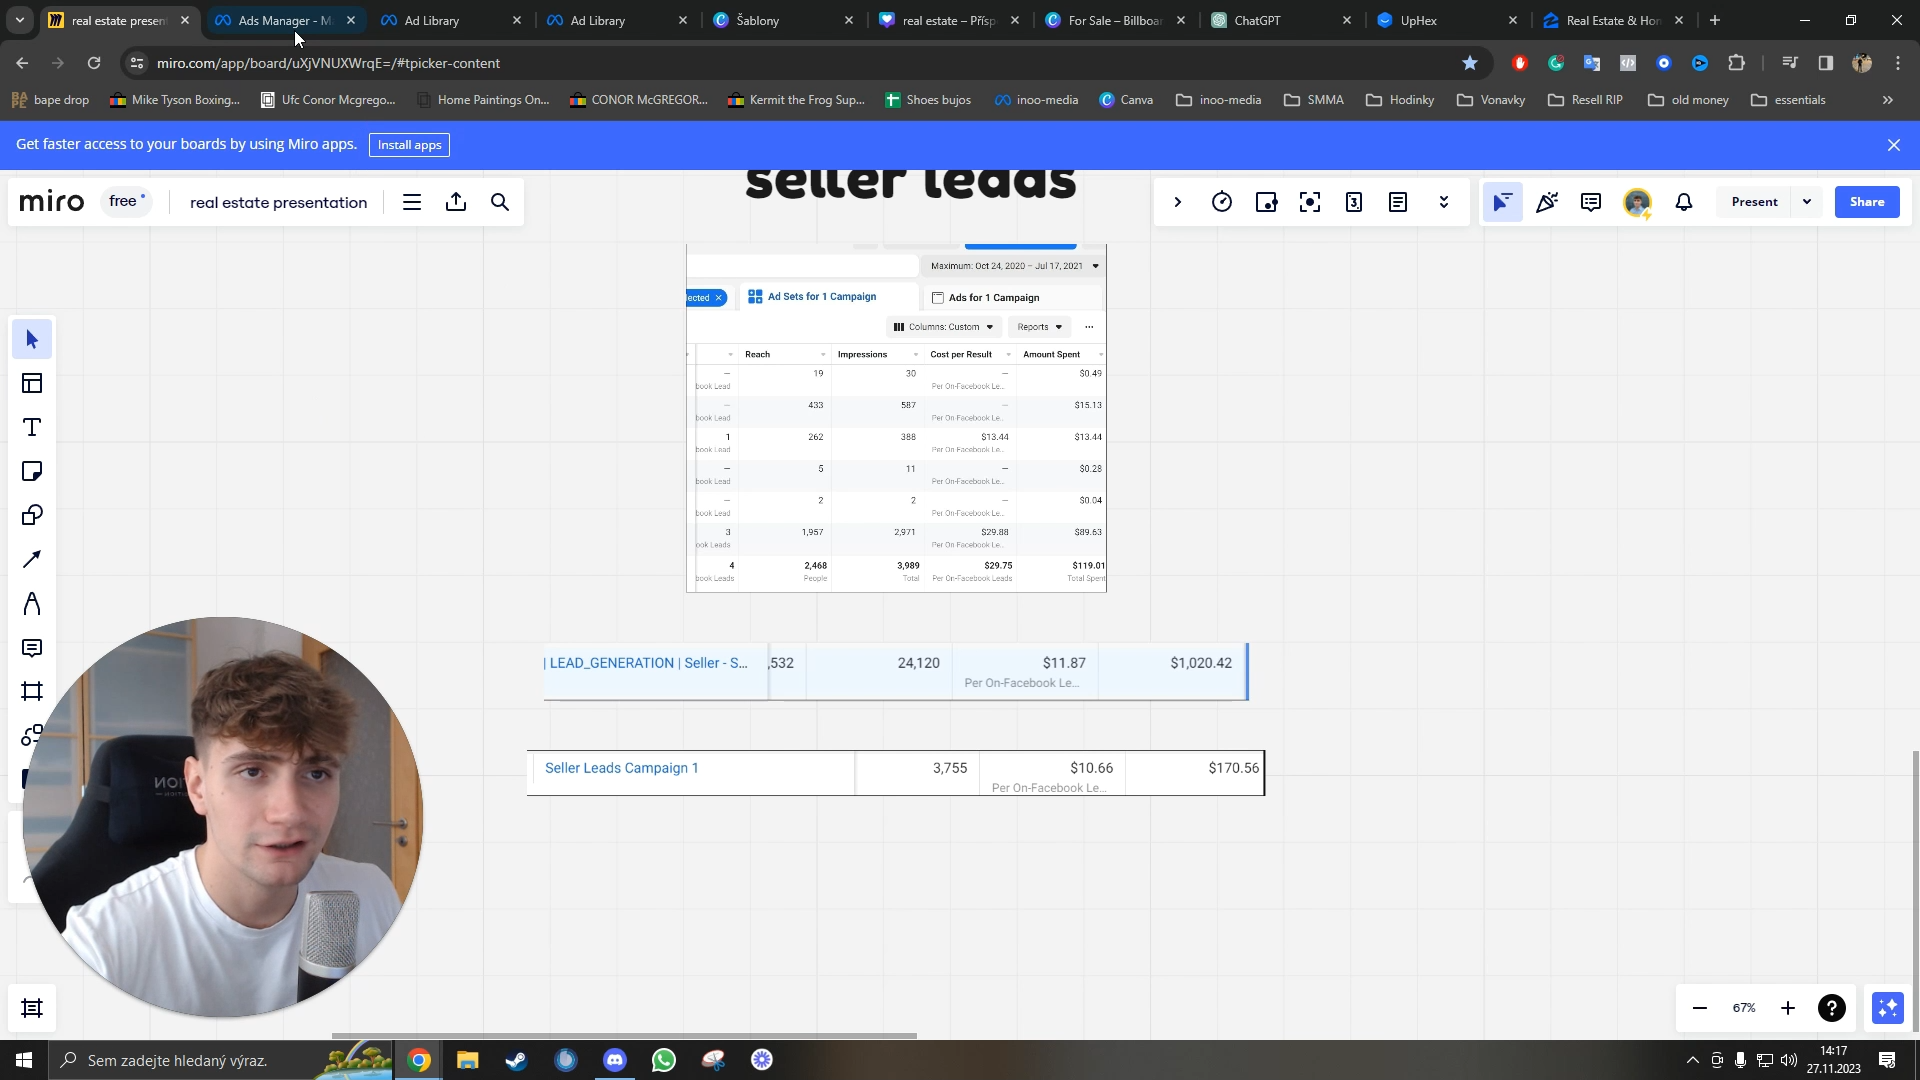
Task: Toggle collaborators' cursors visibility icon
Action: point(1502,202)
